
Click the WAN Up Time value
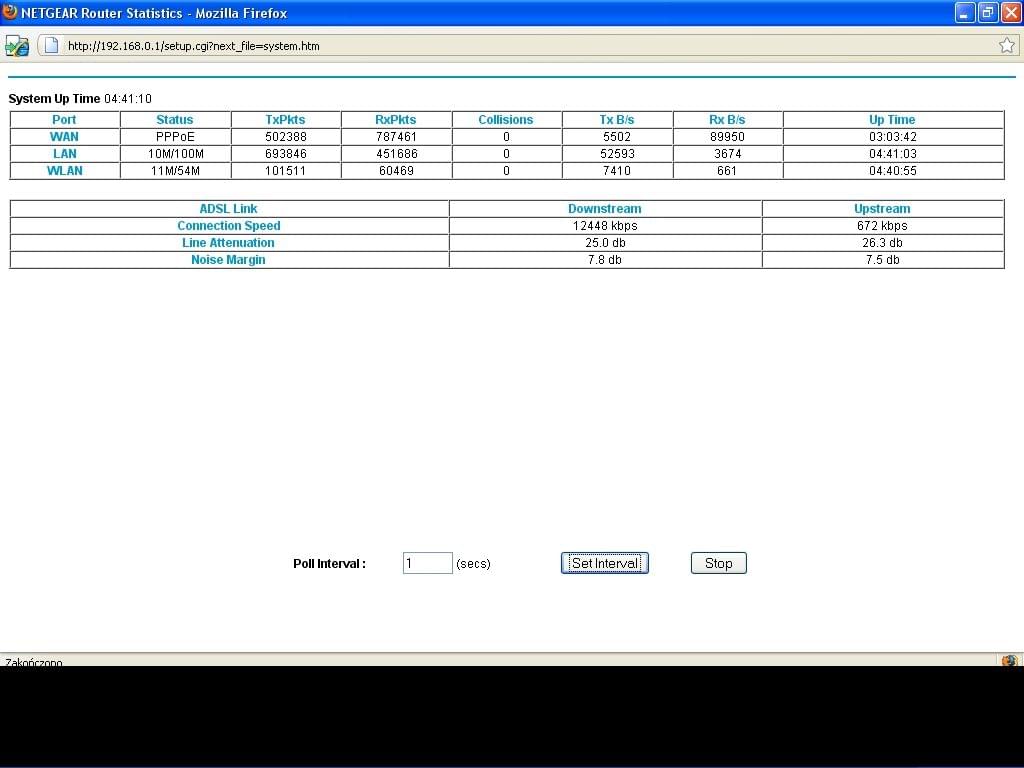(x=892, y=137)
